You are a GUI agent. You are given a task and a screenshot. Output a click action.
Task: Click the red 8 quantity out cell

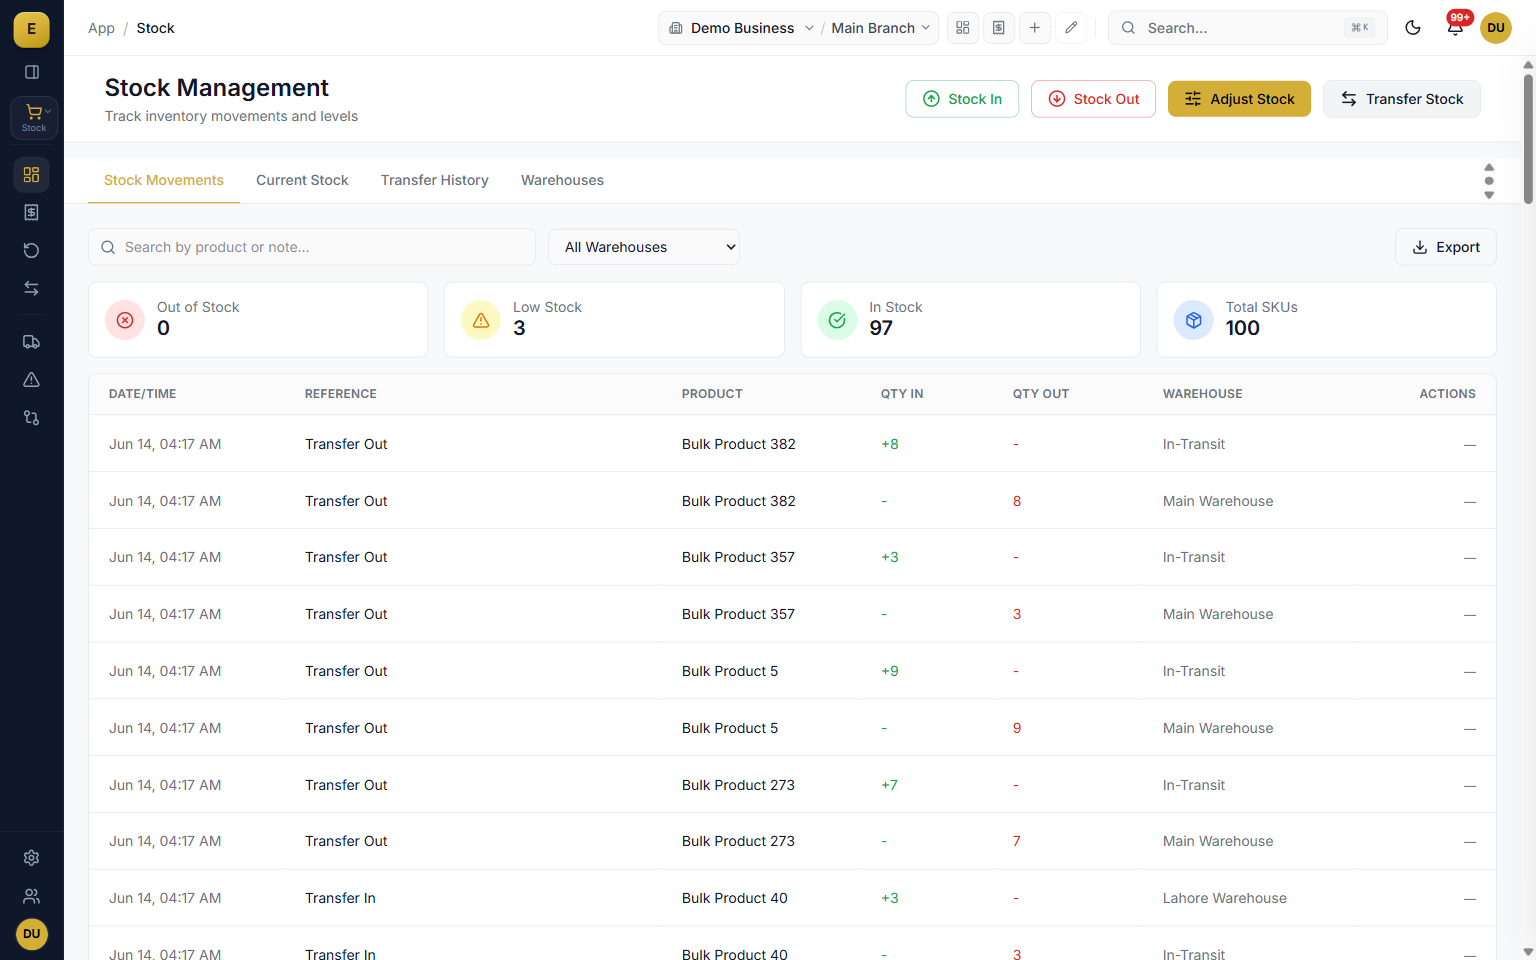[1017, 501]
